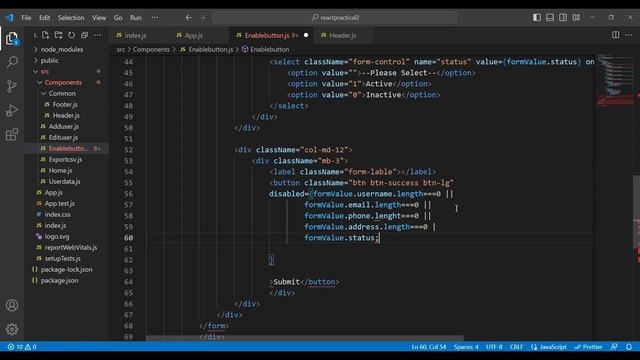
Task: Refresh the explorer tree
Action: 71,36
